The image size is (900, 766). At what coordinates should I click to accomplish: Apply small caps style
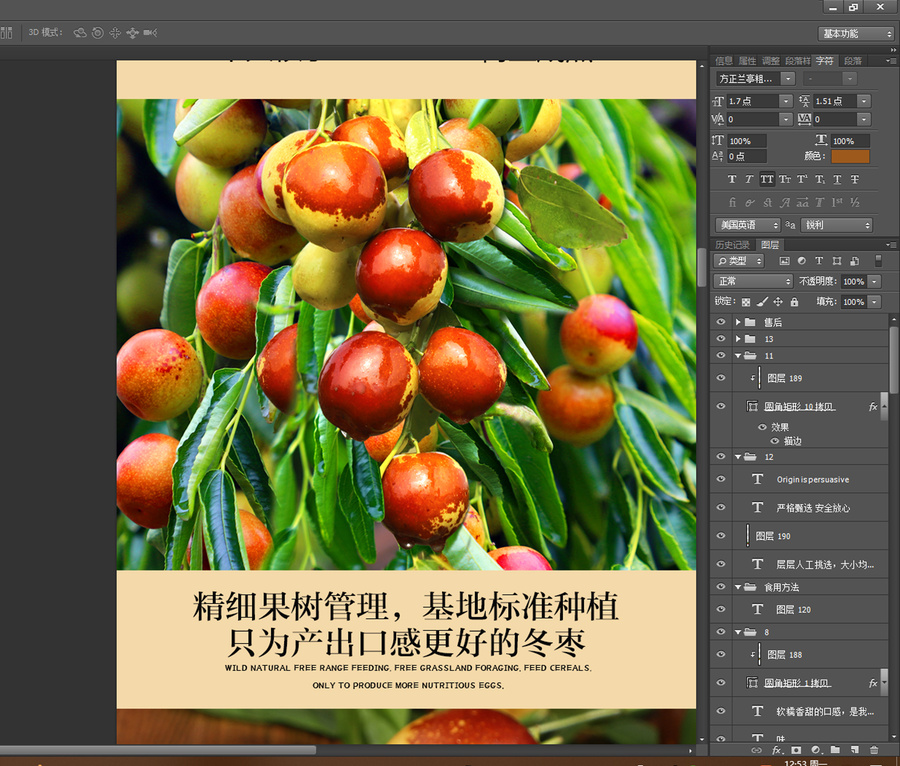click(x=785, y=179)
